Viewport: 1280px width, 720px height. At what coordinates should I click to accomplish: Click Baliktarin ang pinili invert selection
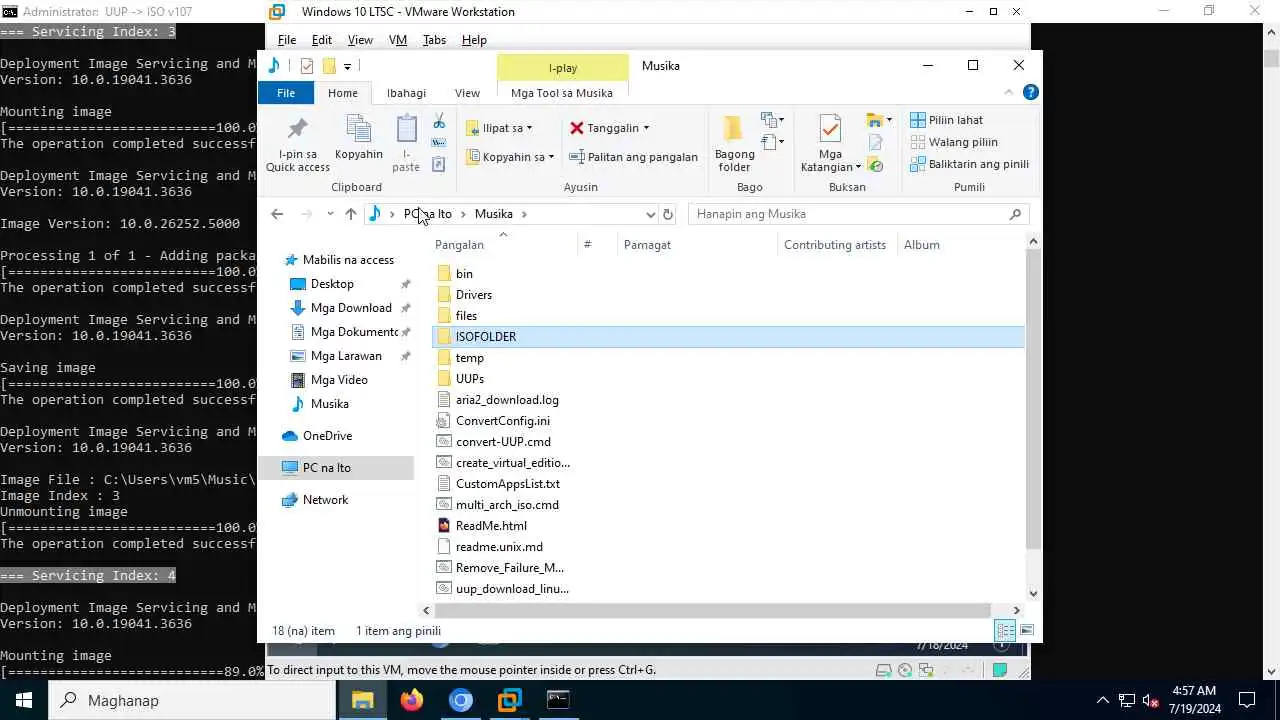(x=969, y=164)
